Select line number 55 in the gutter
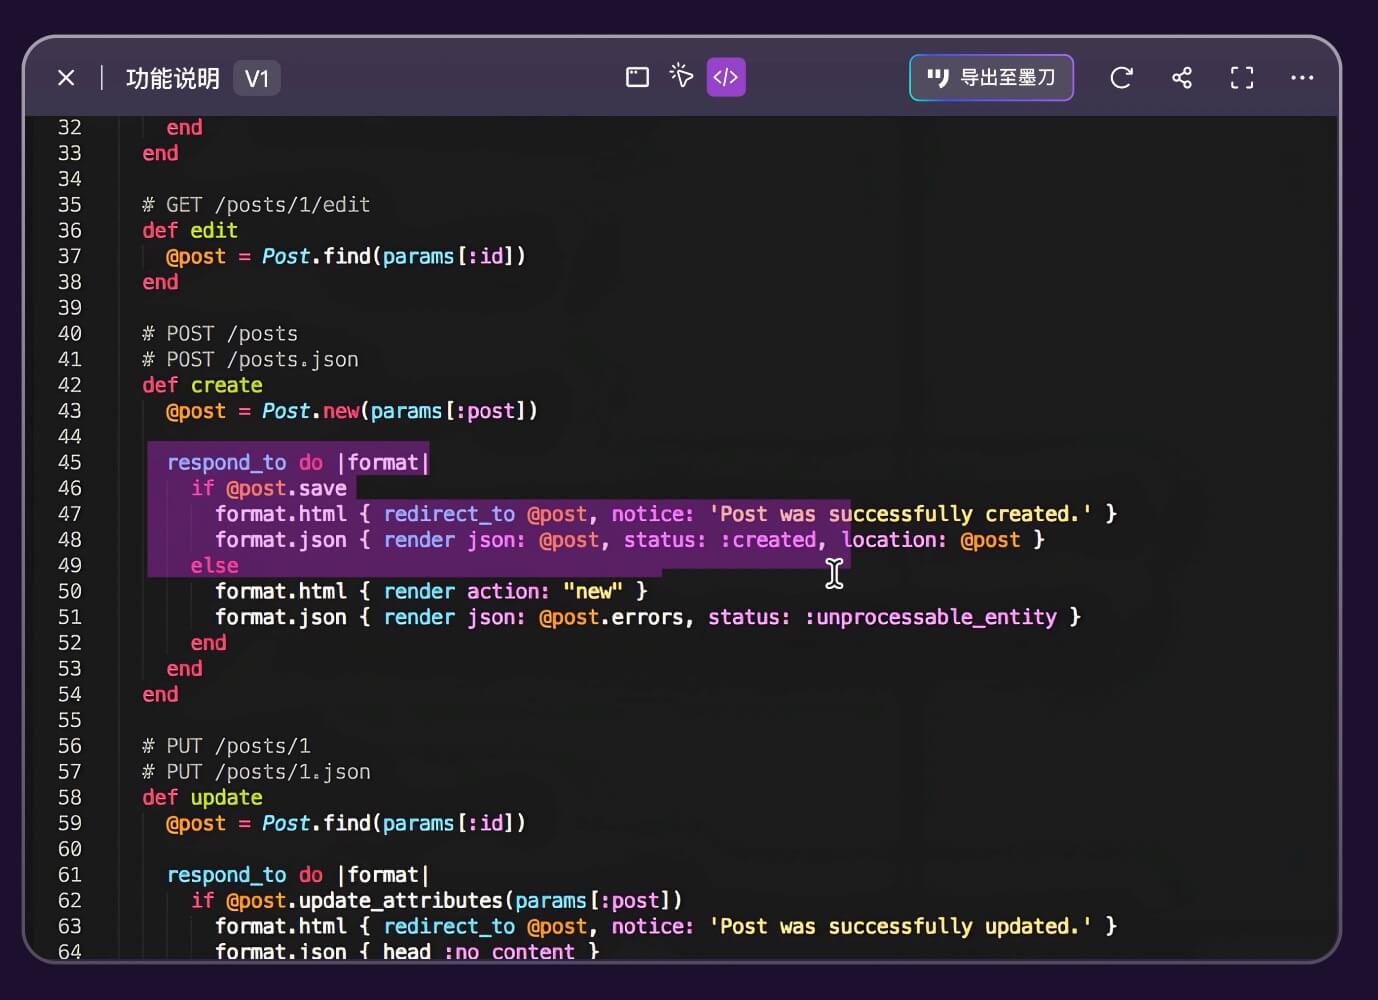The width and height of the screenshot is (1378, 1000). [x=70, y=720]
